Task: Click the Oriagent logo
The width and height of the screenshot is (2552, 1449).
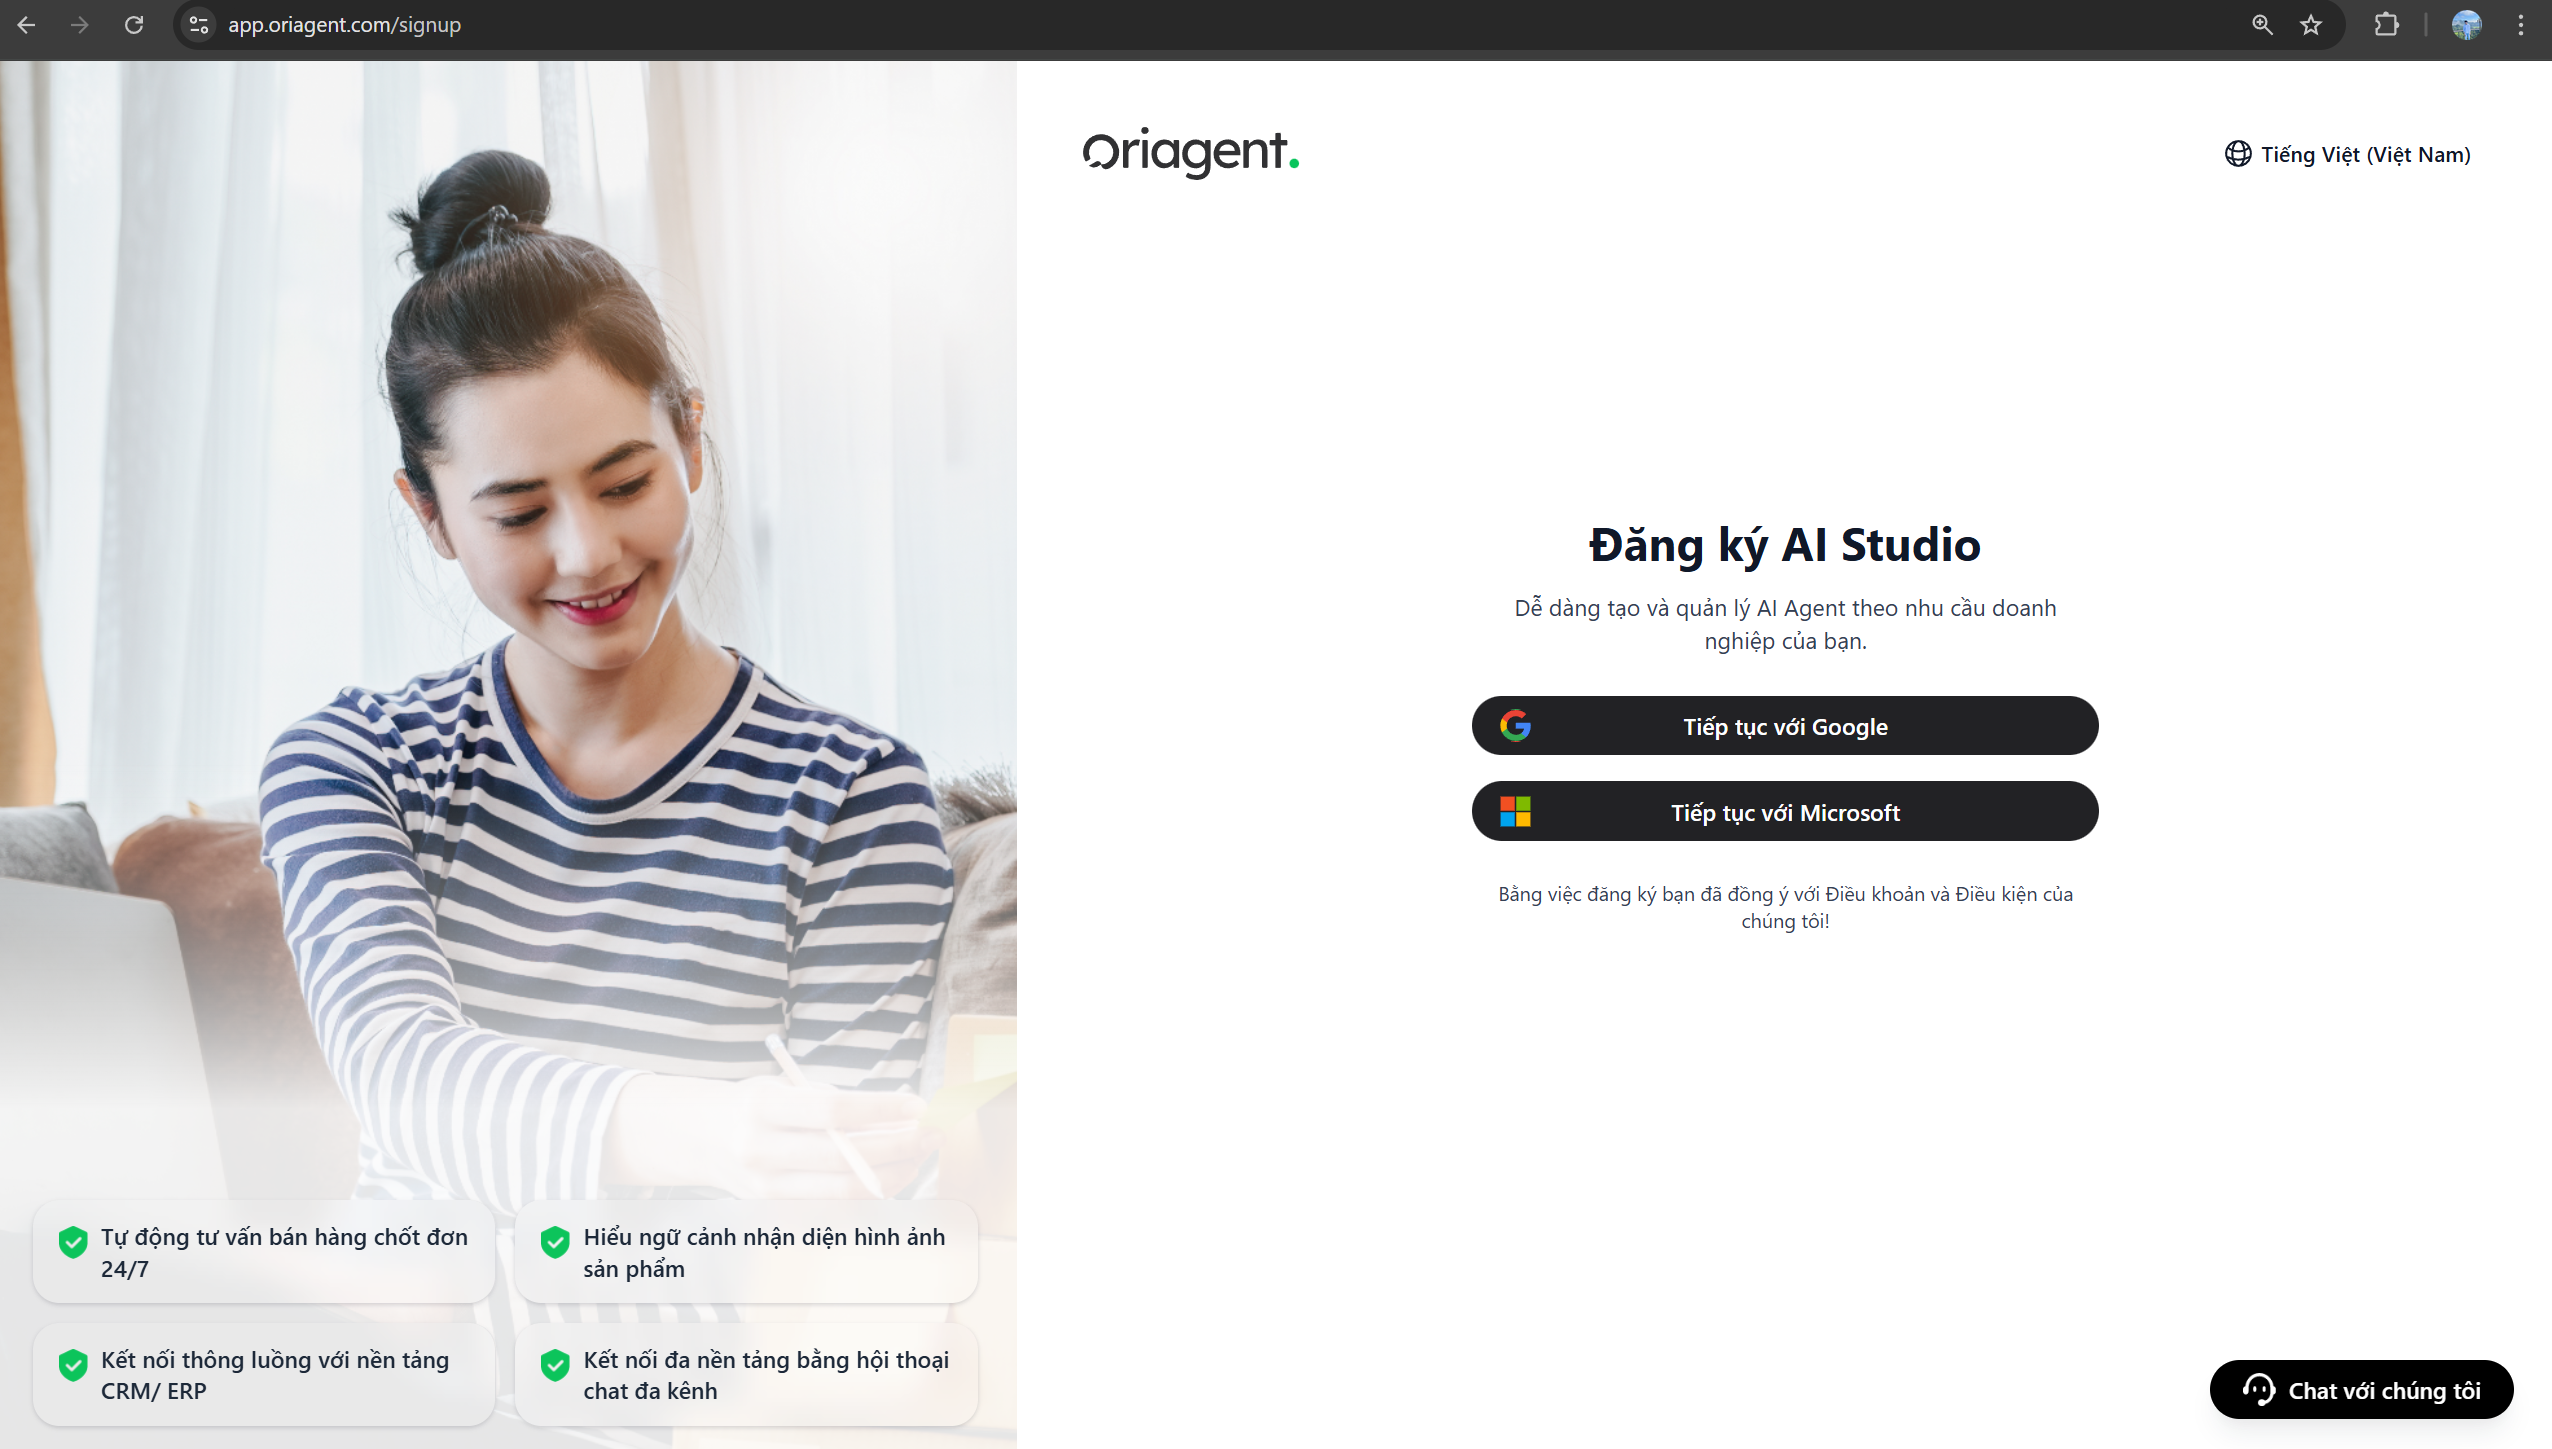Action: 1190,153
